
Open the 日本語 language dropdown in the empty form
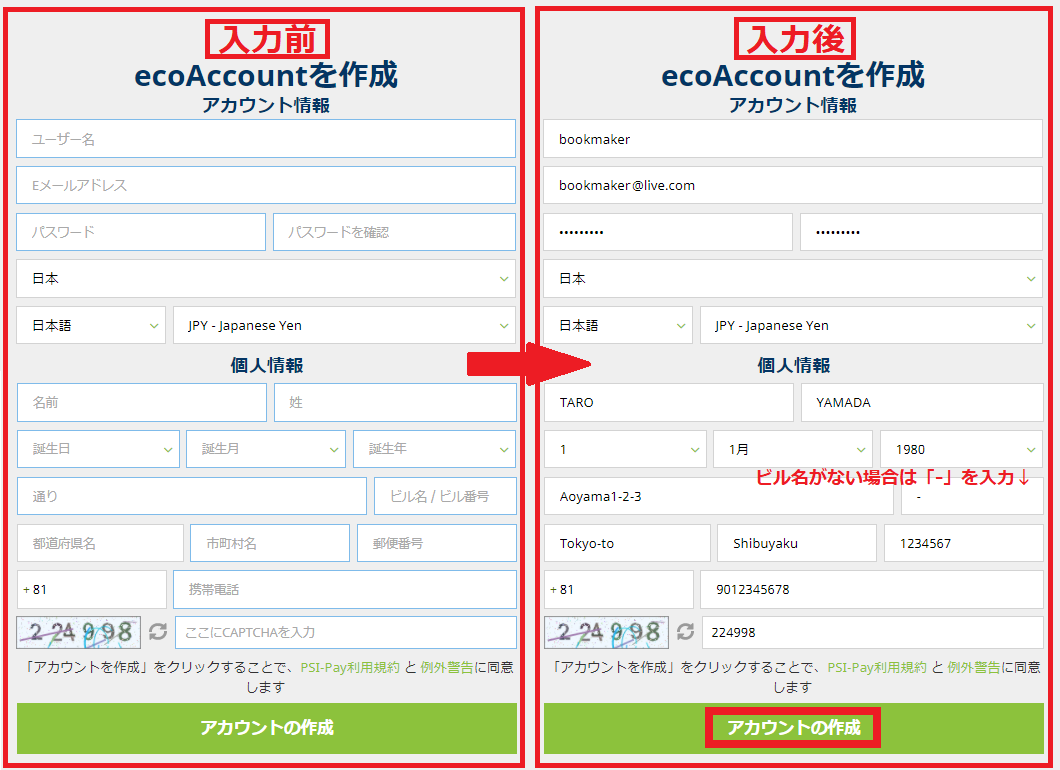(x=91, y=325)
